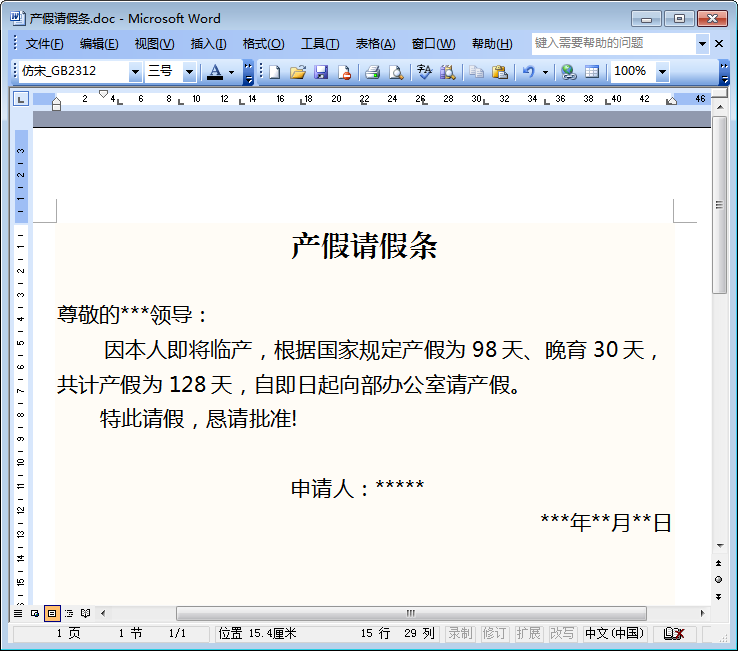Click horizontal scrollbar left arrow
This screenshot has width=738, height=651.
click(x=103, y=613)
